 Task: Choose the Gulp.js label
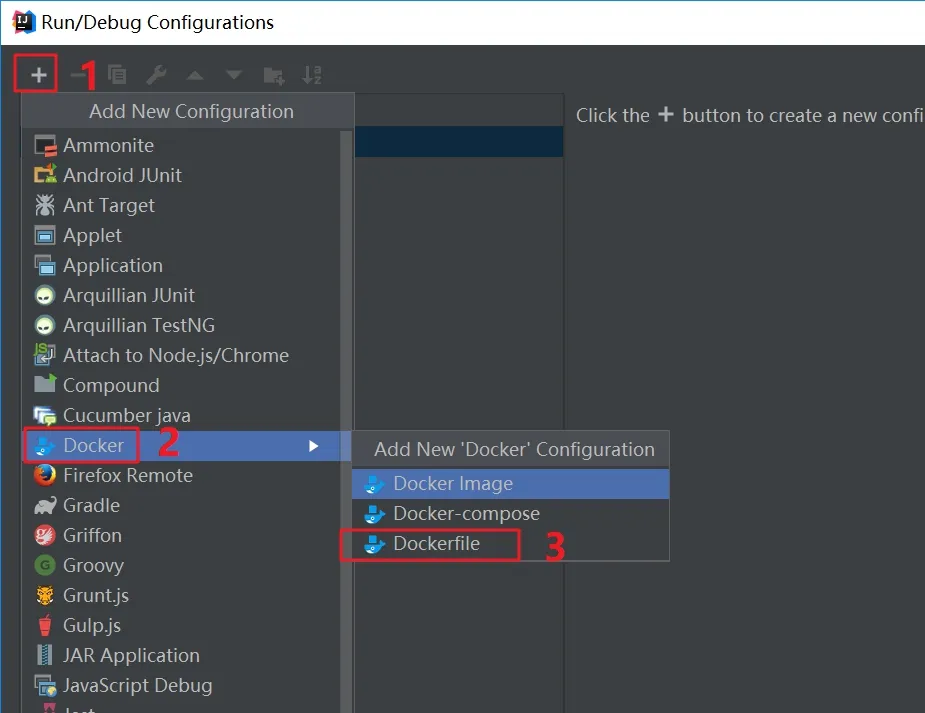pyautogui.click(x=92, y=626)
